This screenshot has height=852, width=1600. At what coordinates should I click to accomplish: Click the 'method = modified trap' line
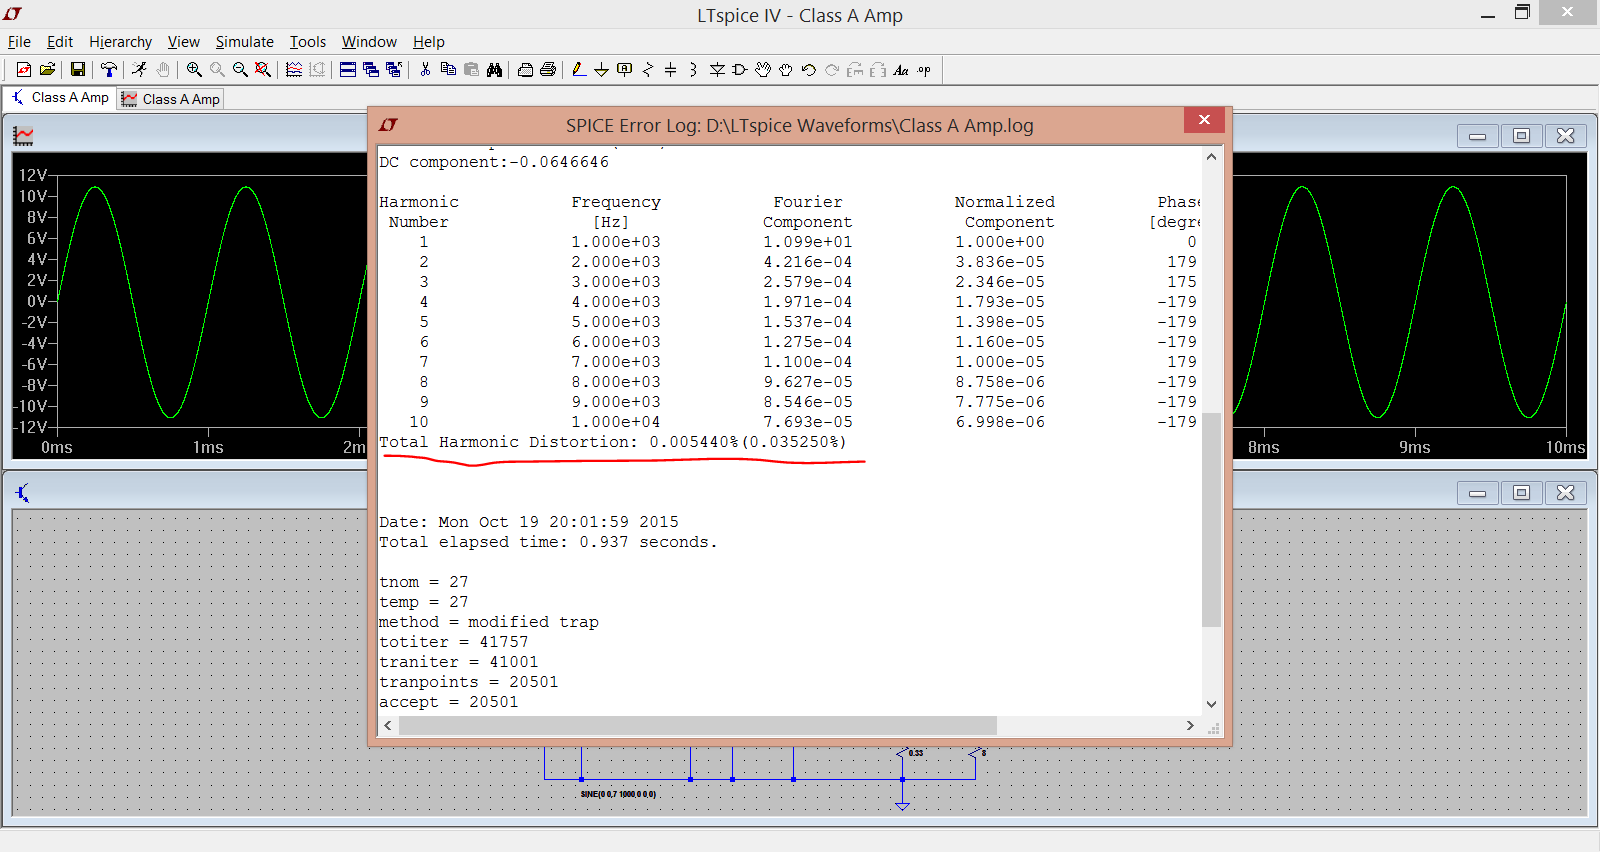(x=489, y=622)
